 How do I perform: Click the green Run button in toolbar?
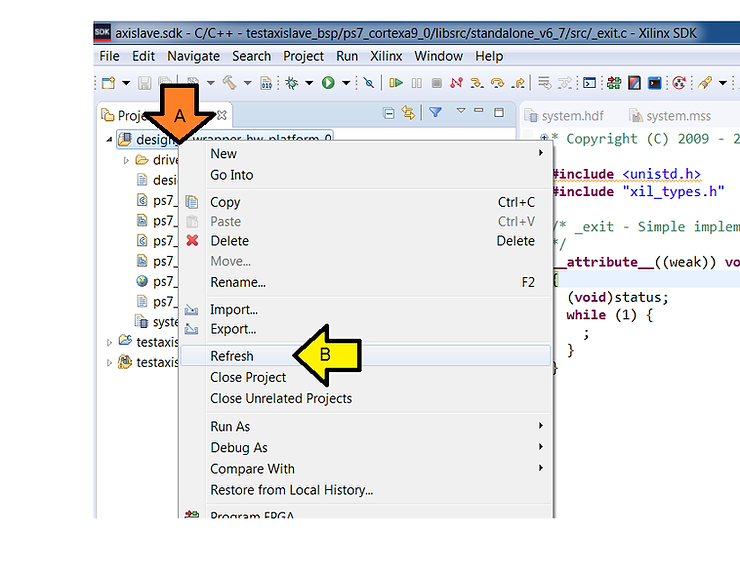click(328, 83)
